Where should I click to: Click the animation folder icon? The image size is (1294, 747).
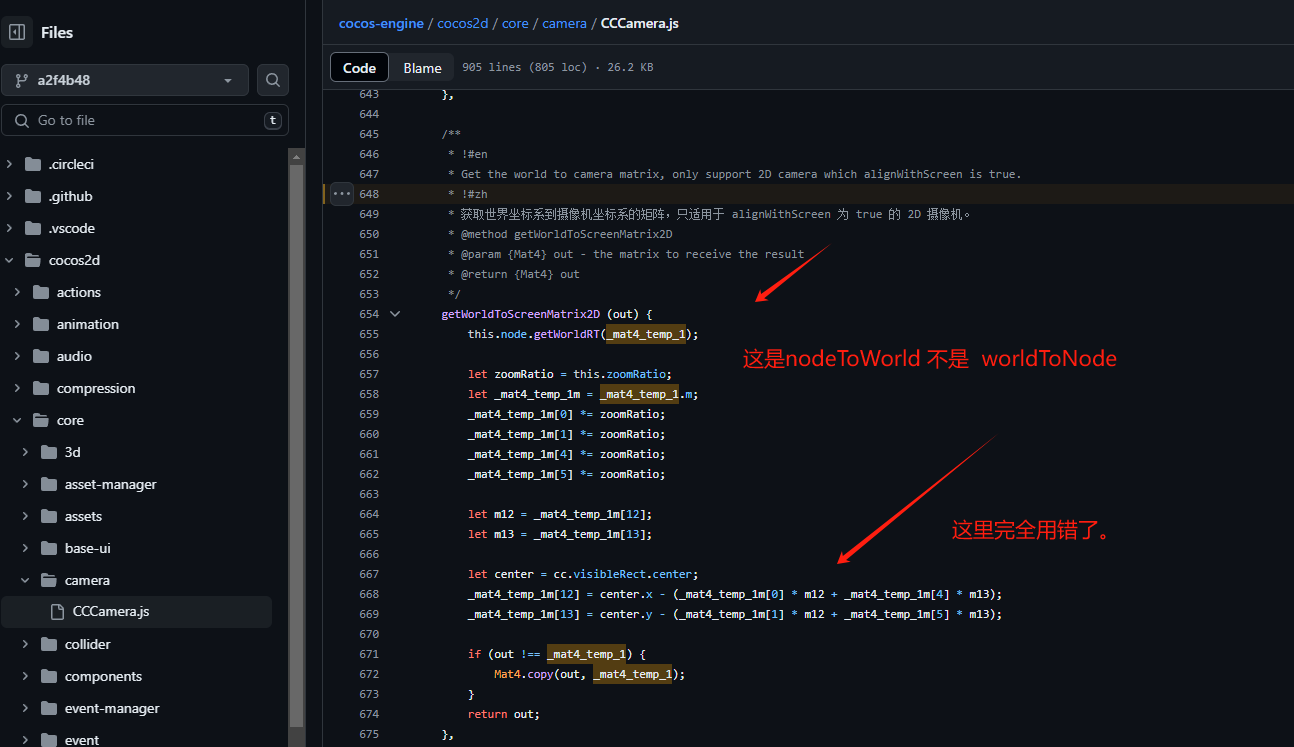coord(41,324)
